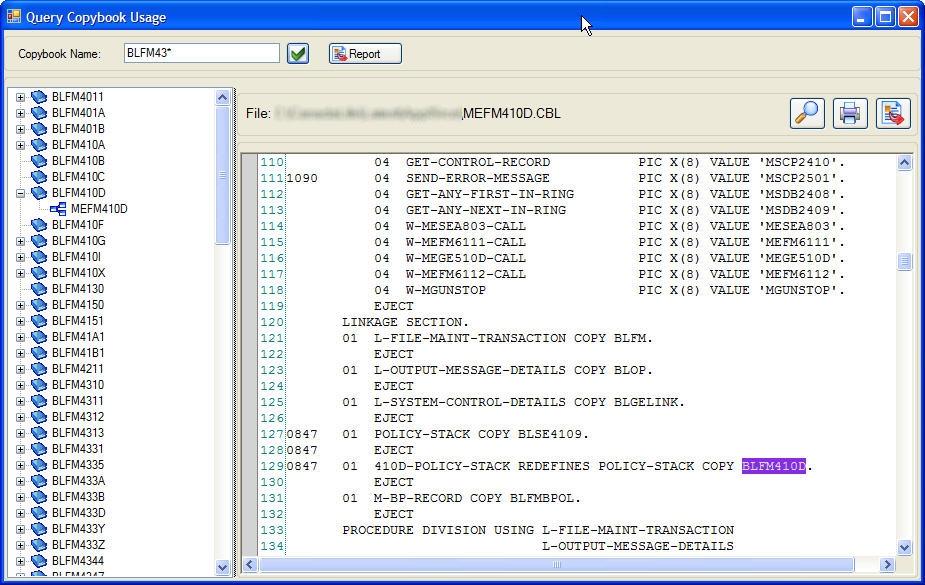
Task: Click the BLFM4311 copybook book icon
Action: 39,400
